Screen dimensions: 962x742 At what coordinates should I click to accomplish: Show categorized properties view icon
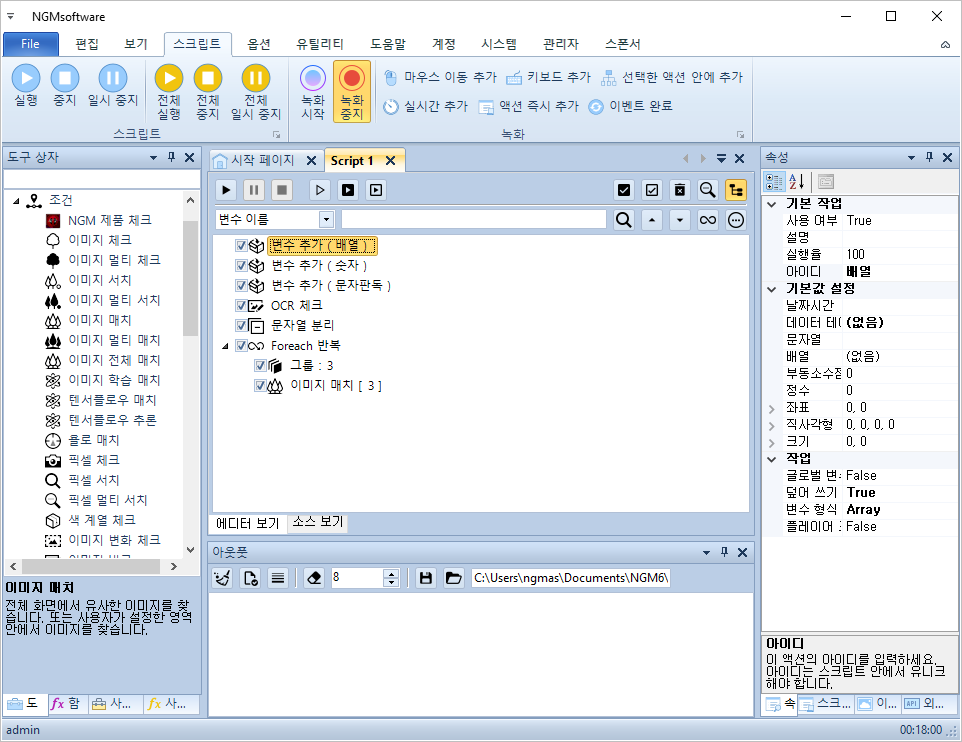point(774,182)
